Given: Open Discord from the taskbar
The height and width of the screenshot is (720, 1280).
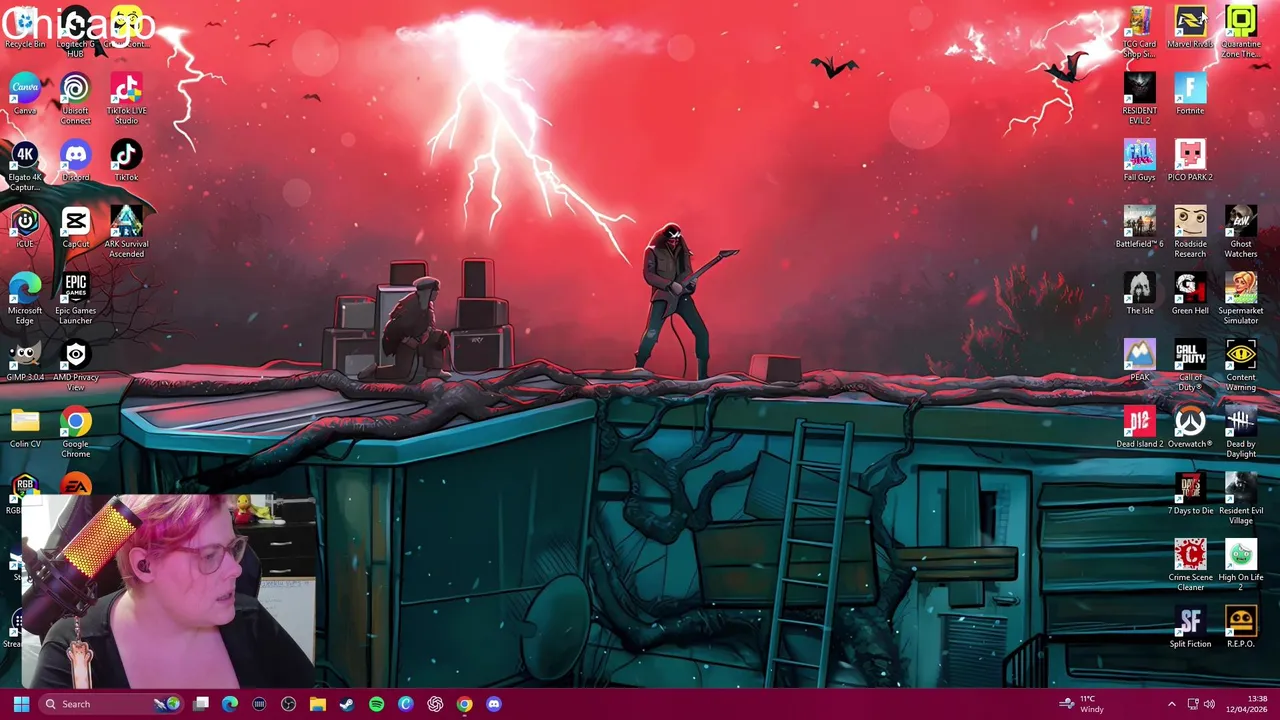Looking at the screenshot, I should [x=493, y=704].
